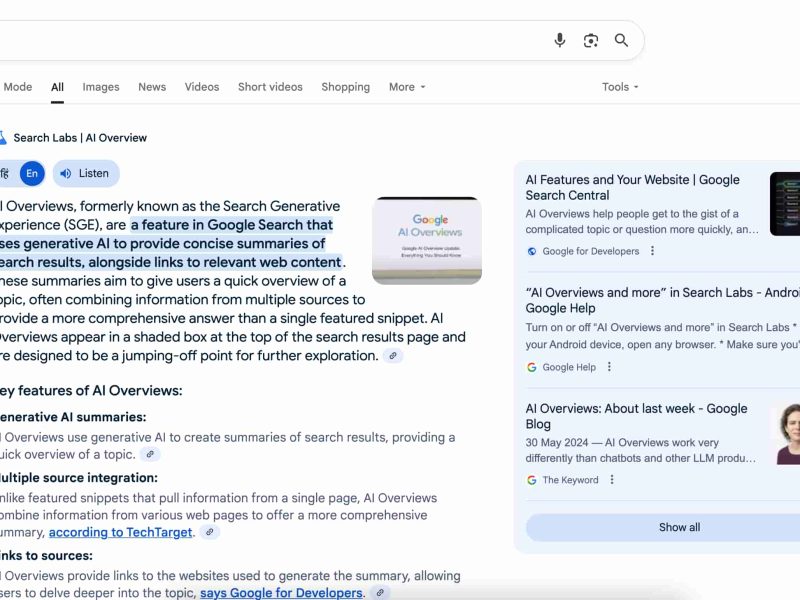The height and width of the screenshot is (600, 800).
Task: Open the Tools dropdown
Action: pyautogui.click(x=620, y=87)
